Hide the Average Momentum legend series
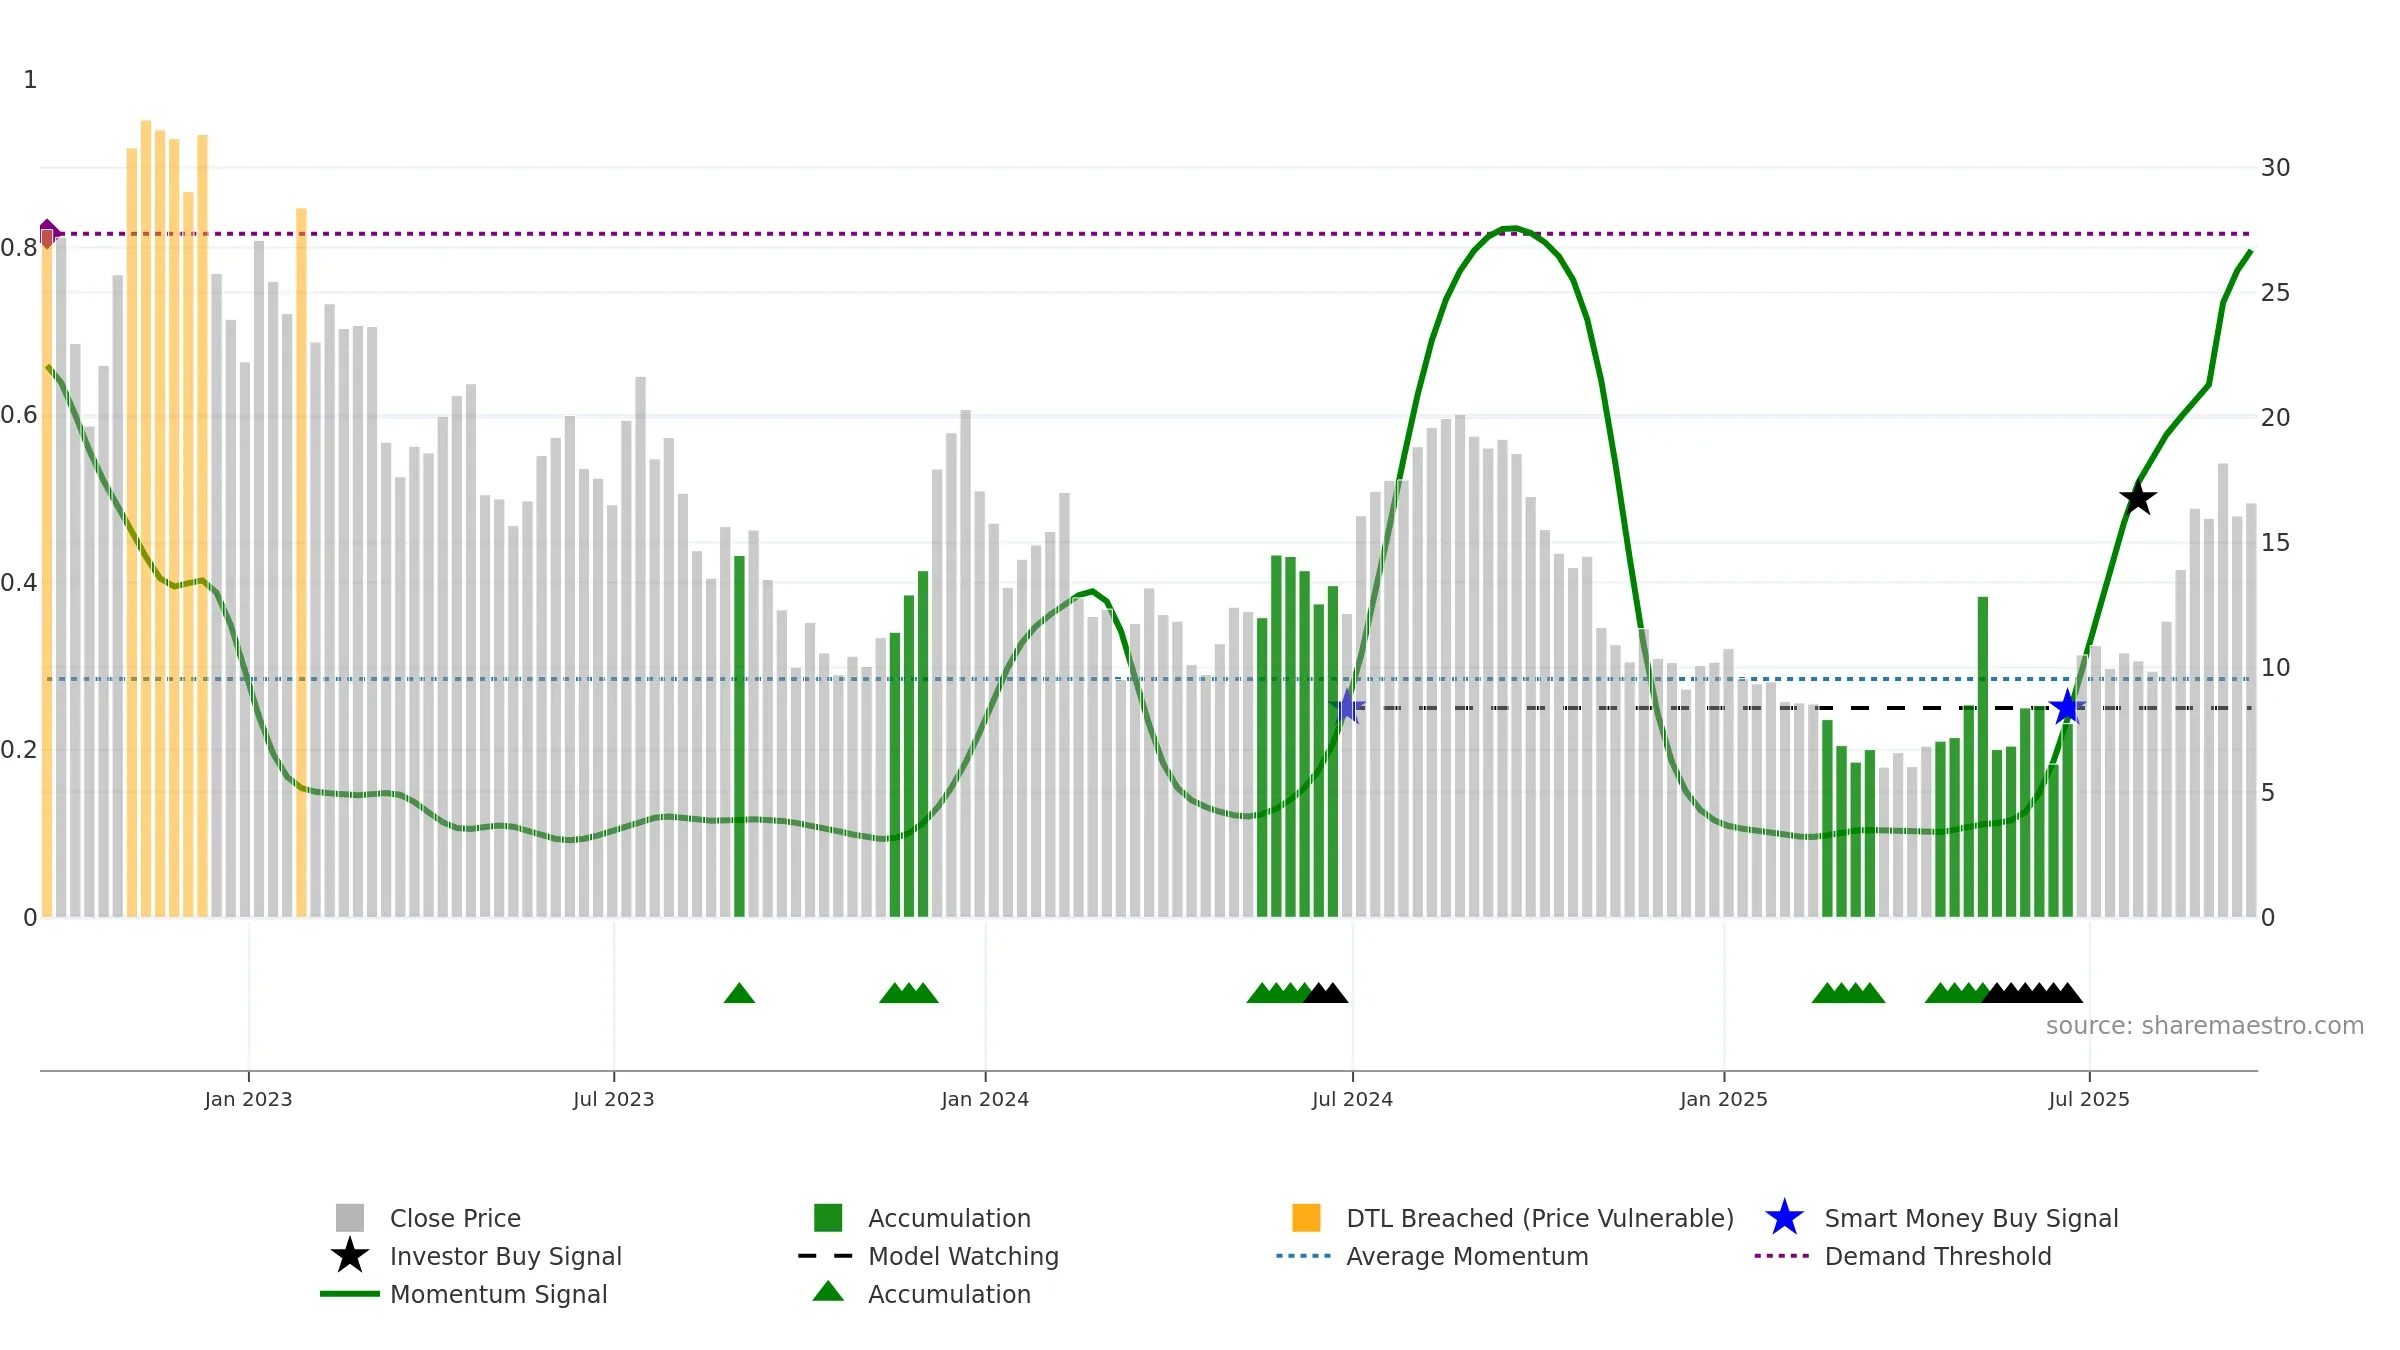This screenshot has height=1350, width=2400. pos(1467,1256)
